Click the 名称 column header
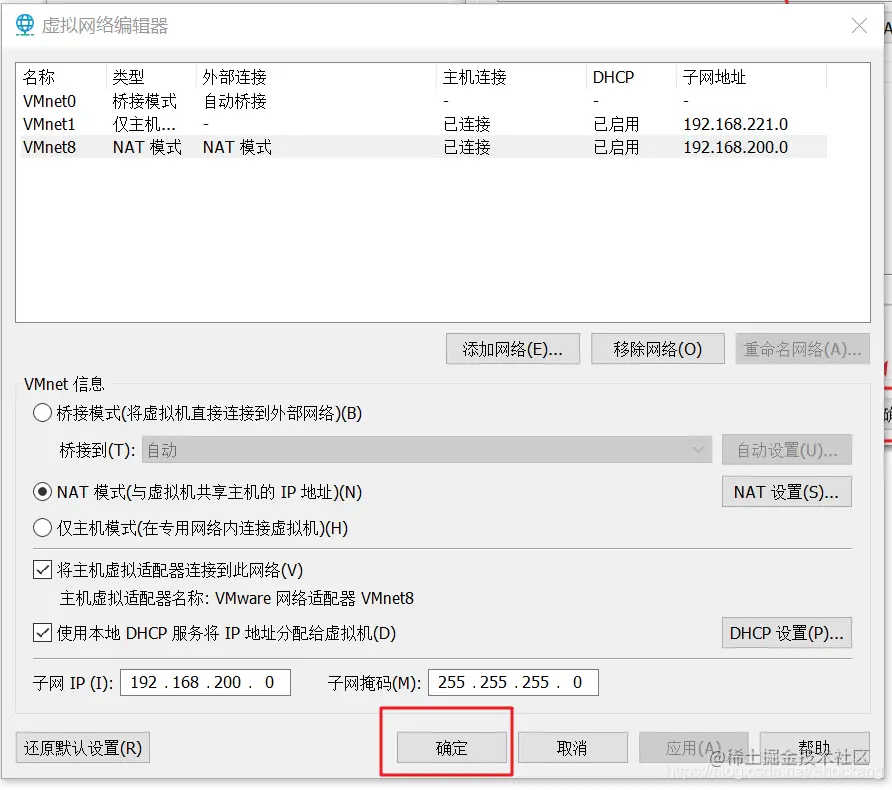892x790 pixels. pyautogui.click(x=63, y=77)
